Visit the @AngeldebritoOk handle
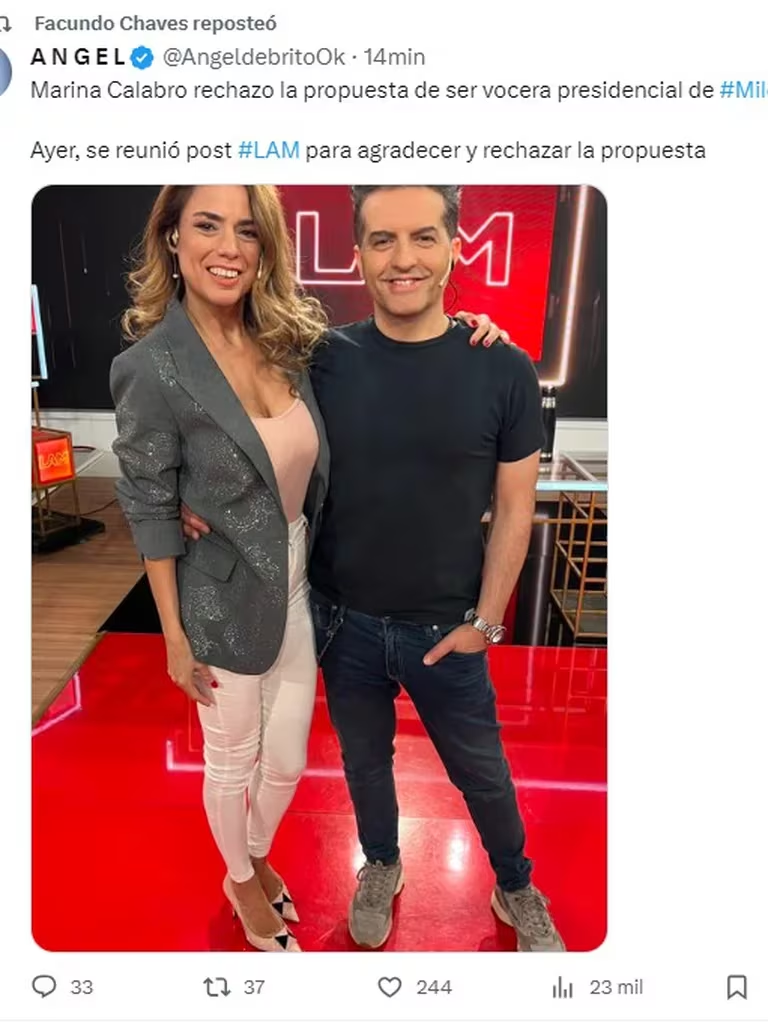This screenshot has width=768, height=1024. coord(253,57)
